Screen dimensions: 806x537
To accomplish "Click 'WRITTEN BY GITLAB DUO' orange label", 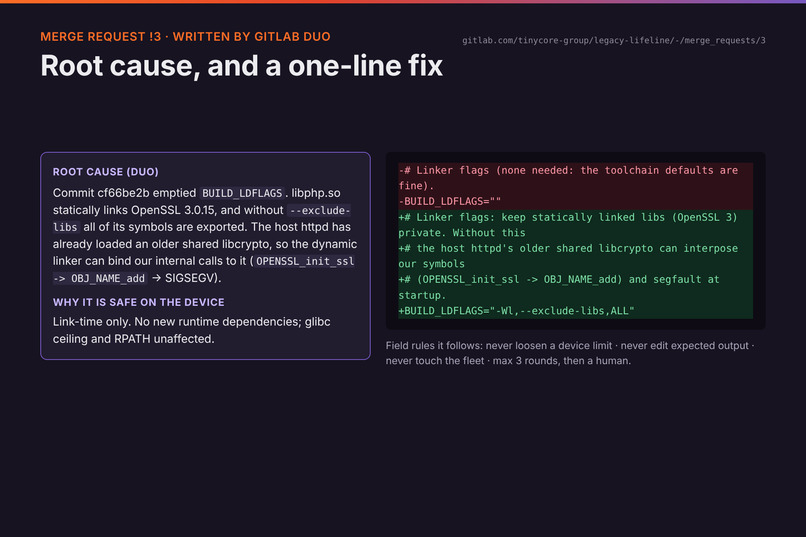I will click(x=251, y=36).
